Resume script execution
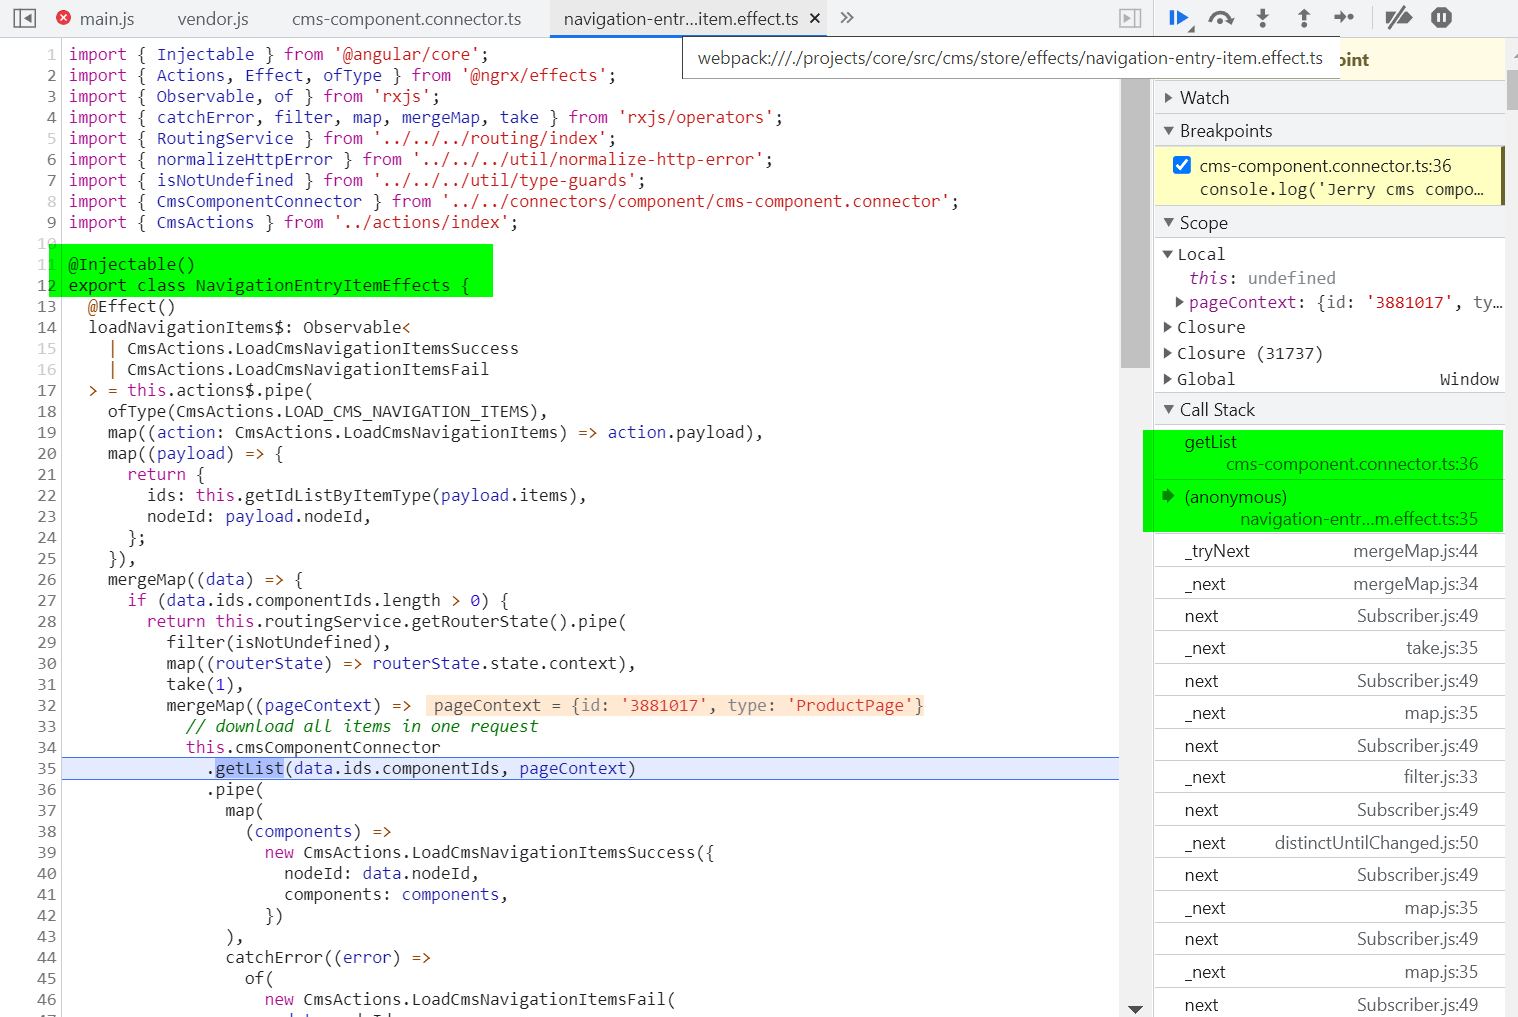Screen dimensions: 1518x1017 [x=1179, y=18]
